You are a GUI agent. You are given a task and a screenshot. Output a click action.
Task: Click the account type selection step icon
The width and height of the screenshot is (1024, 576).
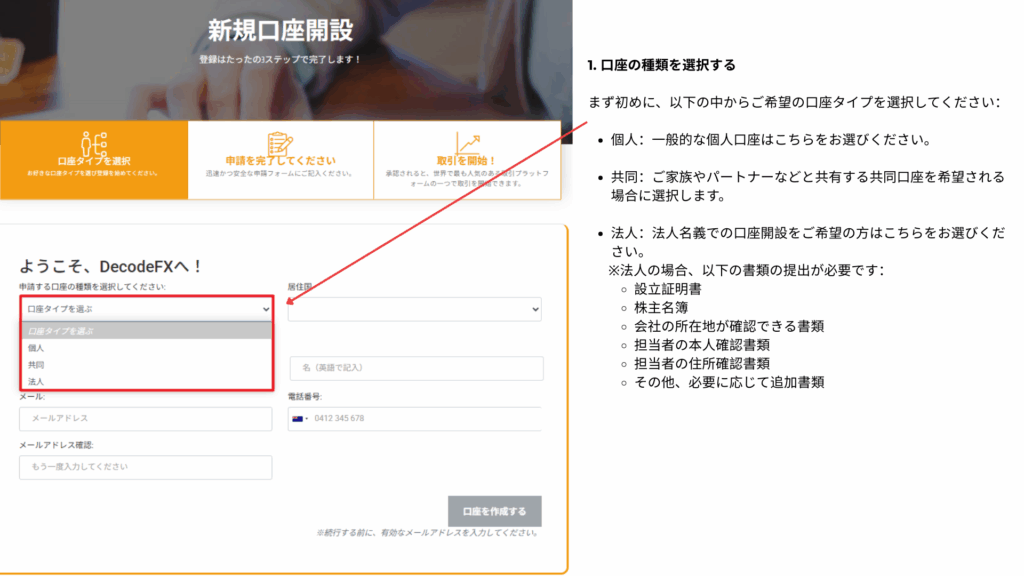[x=95, y=141]
